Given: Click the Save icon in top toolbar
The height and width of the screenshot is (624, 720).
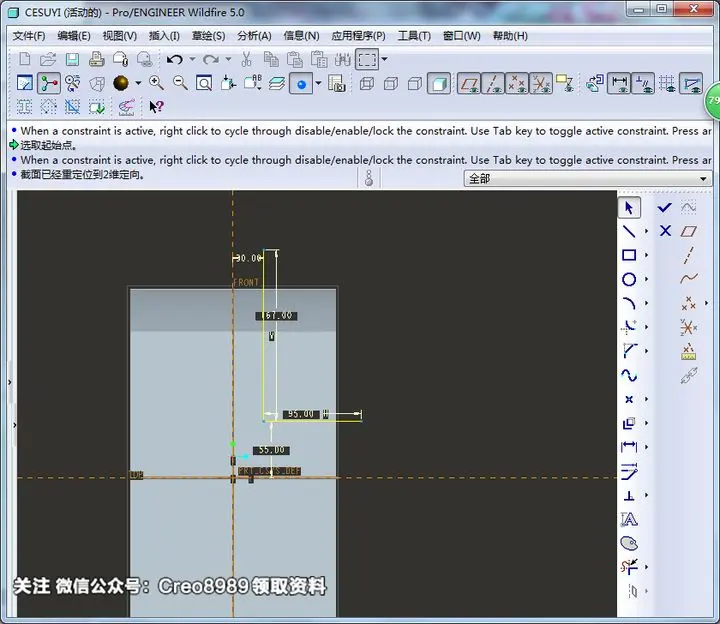Looking at the screenshot, I should [72, 59].
